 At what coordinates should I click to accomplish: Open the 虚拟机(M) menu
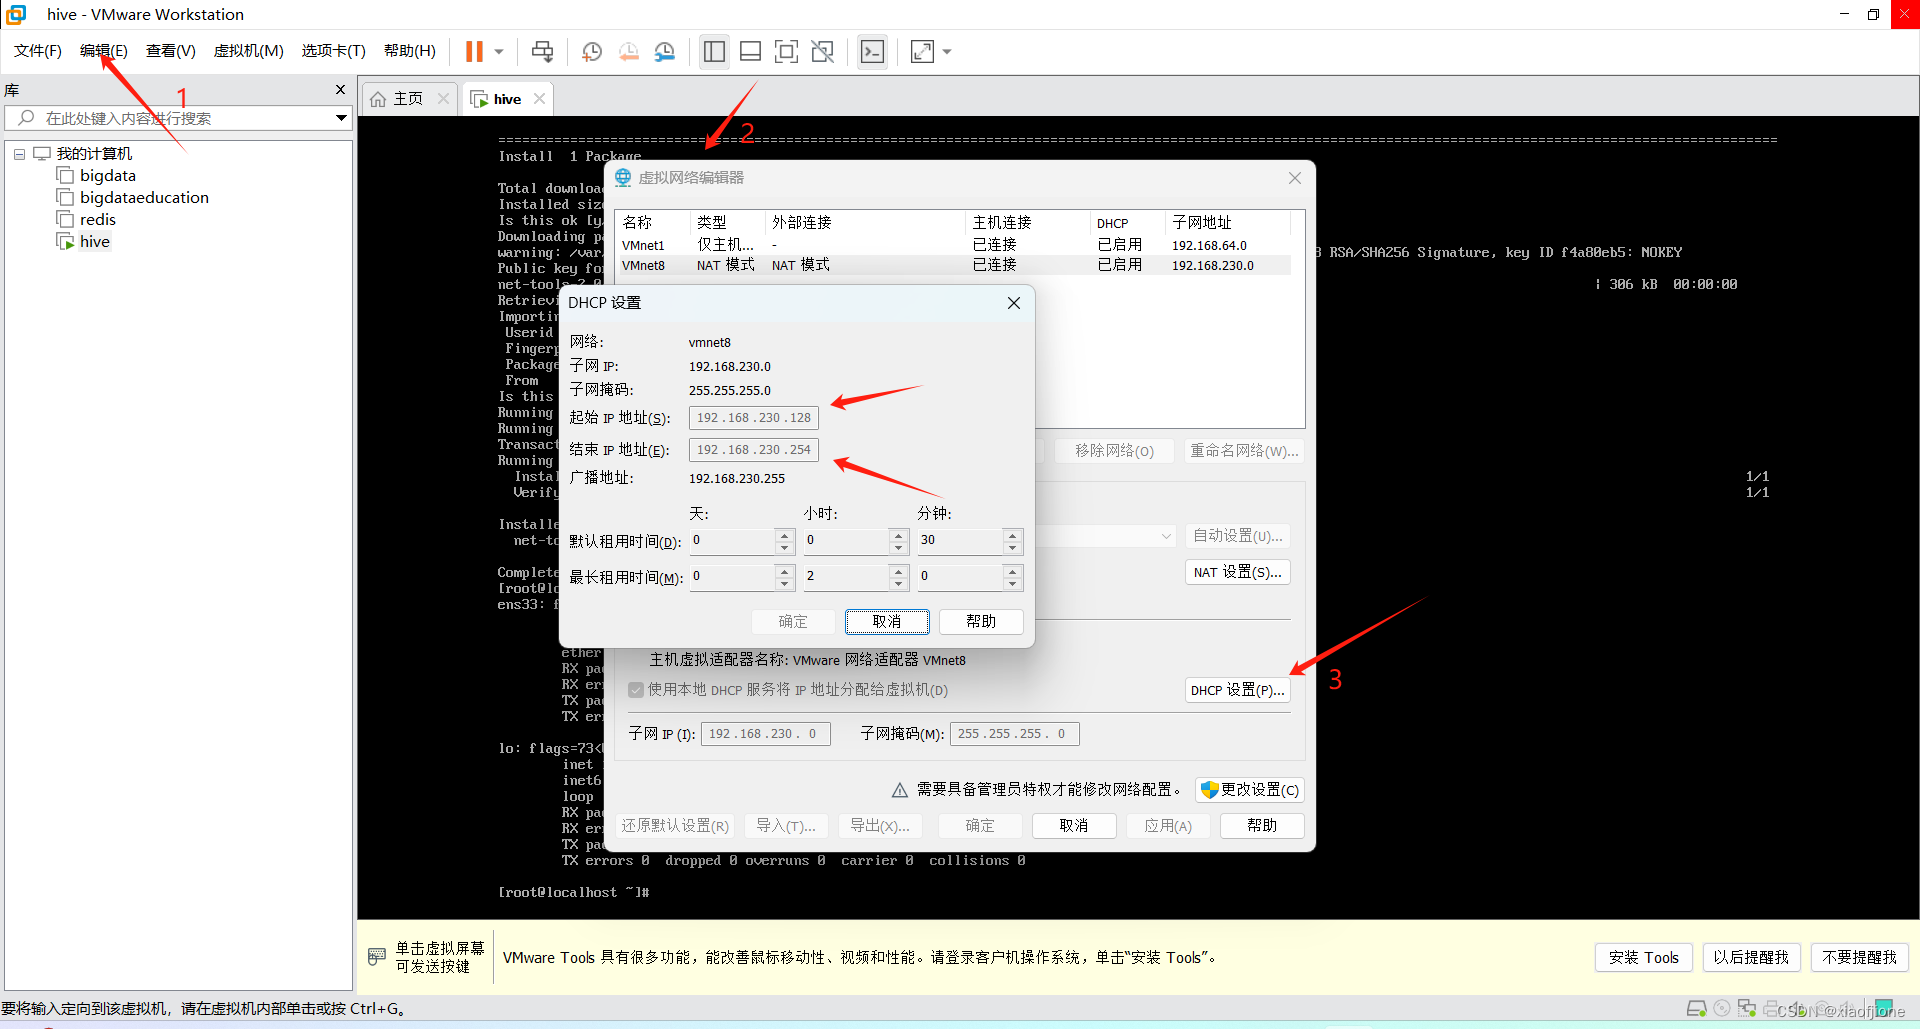(x=249, y=51)
